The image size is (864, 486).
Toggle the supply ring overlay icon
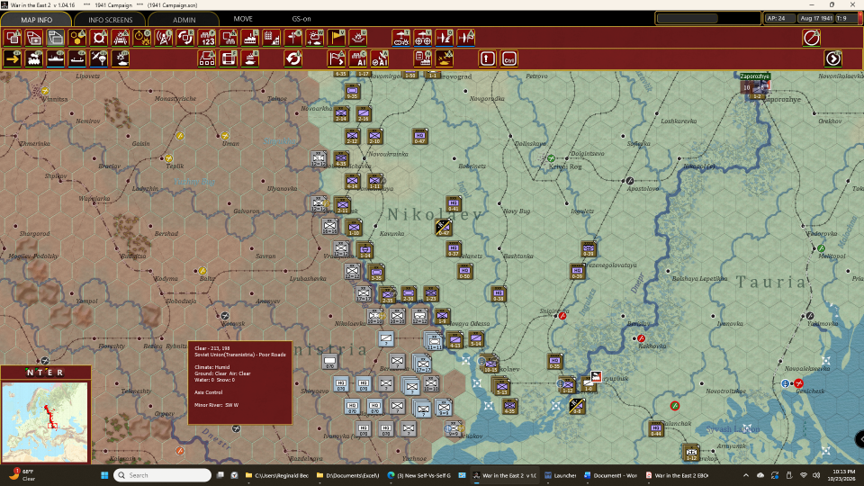pos(99,38)
